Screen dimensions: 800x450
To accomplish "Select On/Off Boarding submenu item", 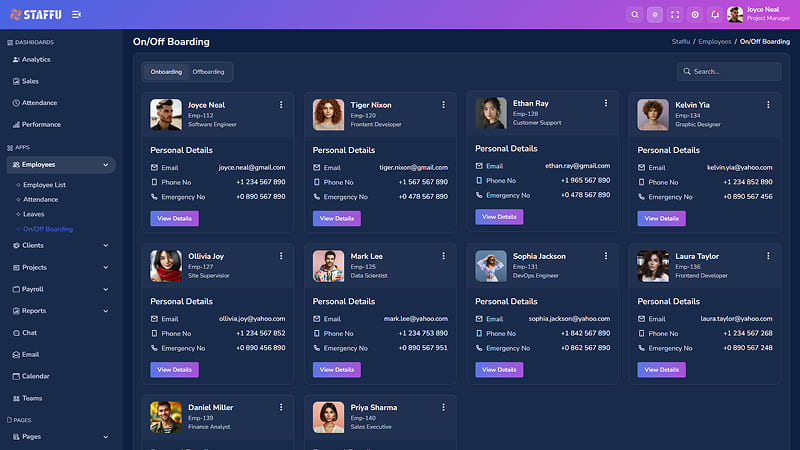I will click(47, 229).
